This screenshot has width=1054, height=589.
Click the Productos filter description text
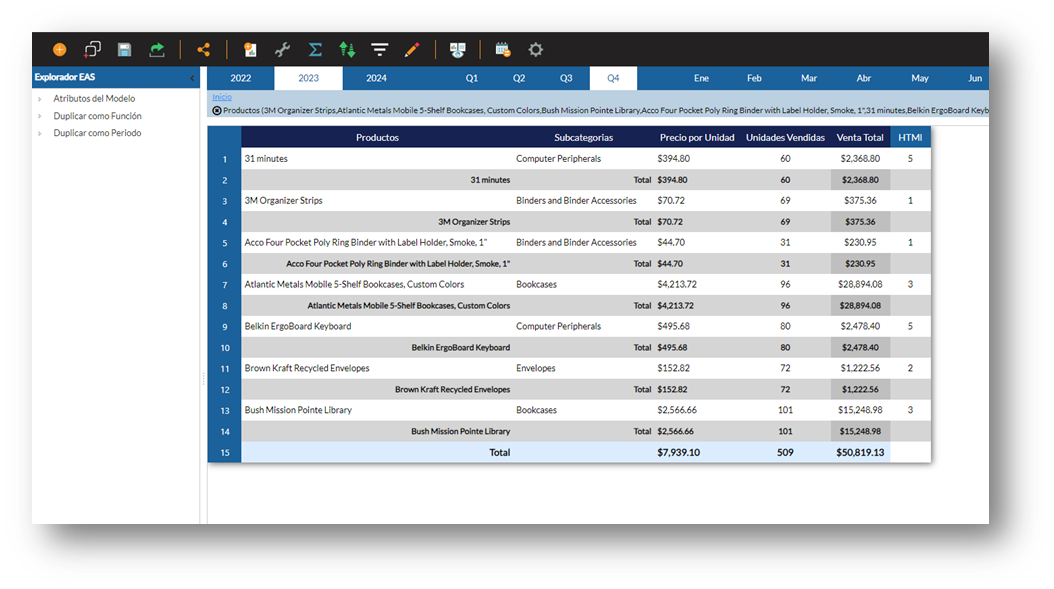[606, 110]
